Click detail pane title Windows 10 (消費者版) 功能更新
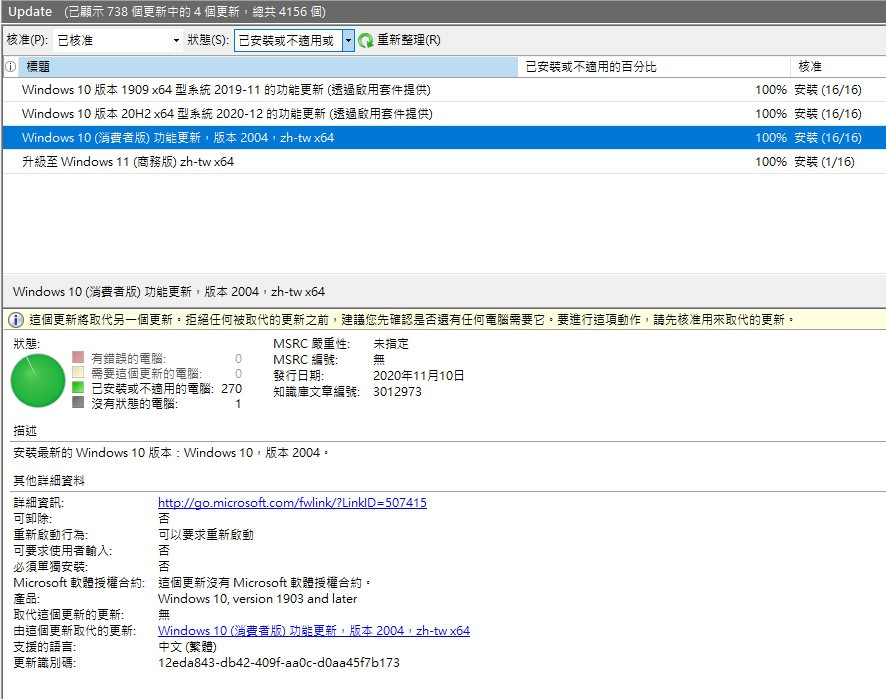The image size is (886, 699). 168,292
